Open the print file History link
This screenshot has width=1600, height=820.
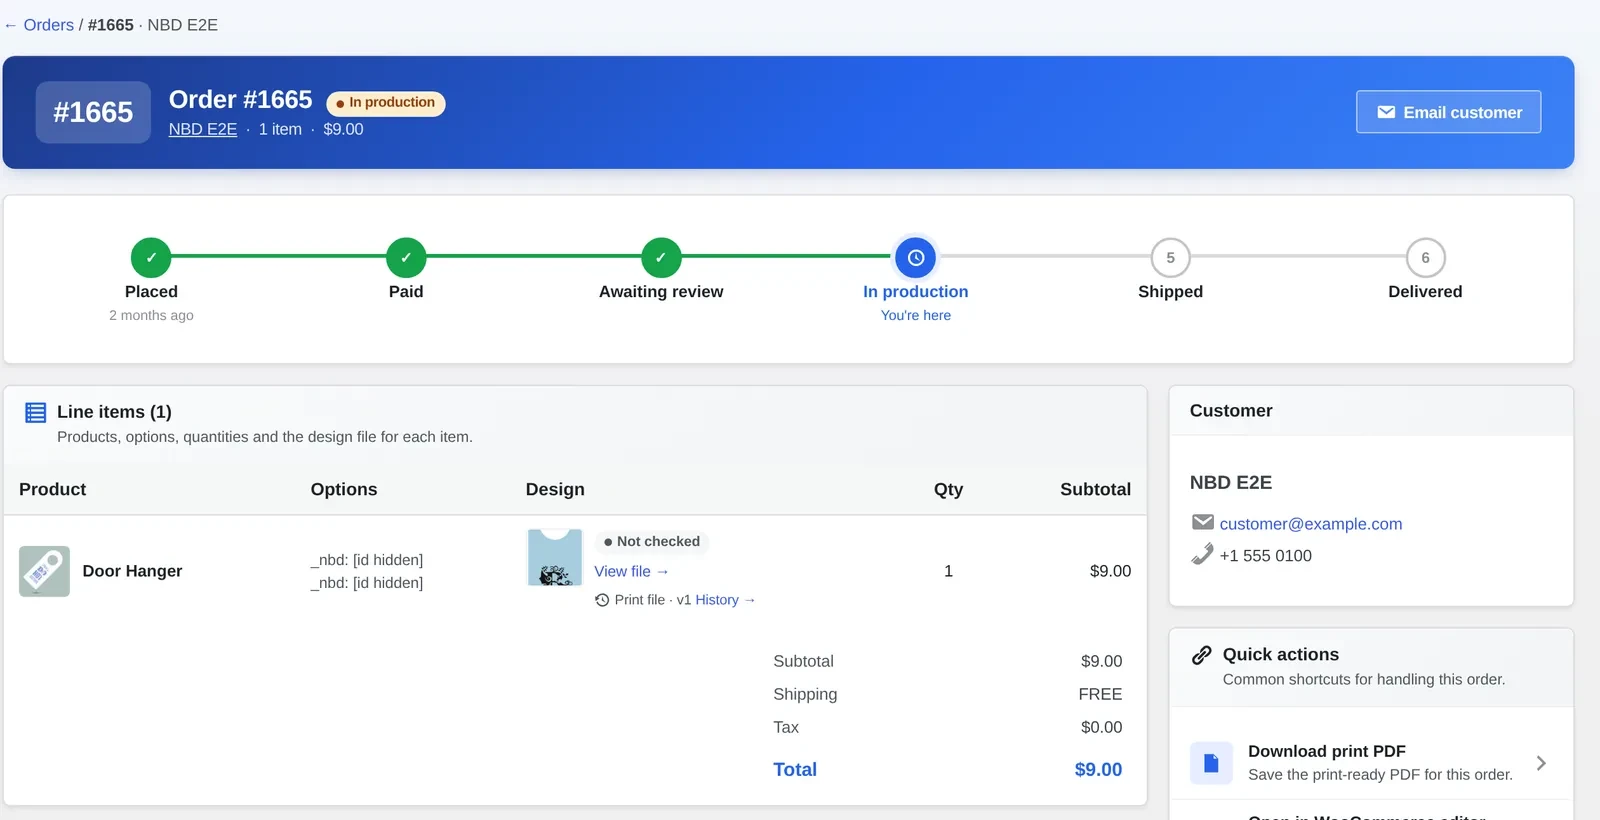(x=725, y=600)
